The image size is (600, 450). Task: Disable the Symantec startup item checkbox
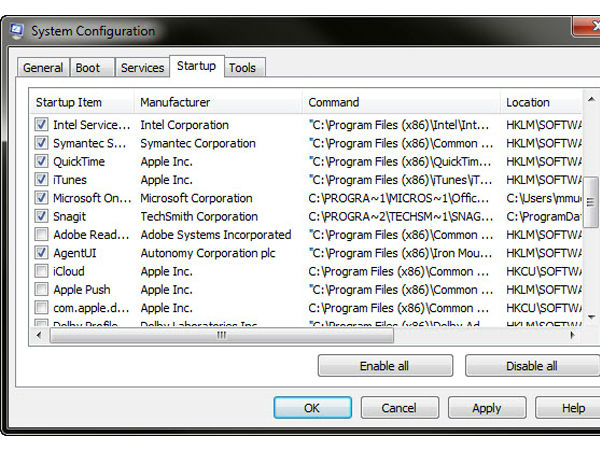[41, 143]
